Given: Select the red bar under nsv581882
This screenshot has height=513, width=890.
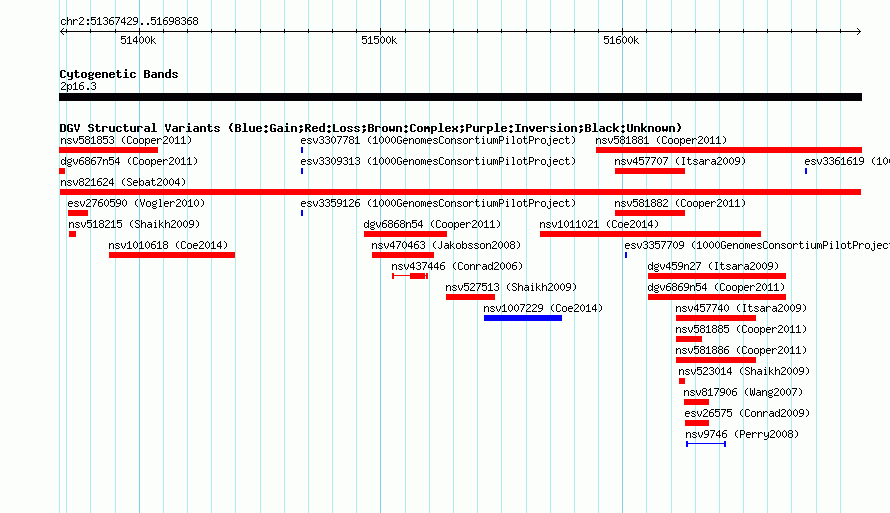Looking at the screenshot, I should tap(650, 213).
